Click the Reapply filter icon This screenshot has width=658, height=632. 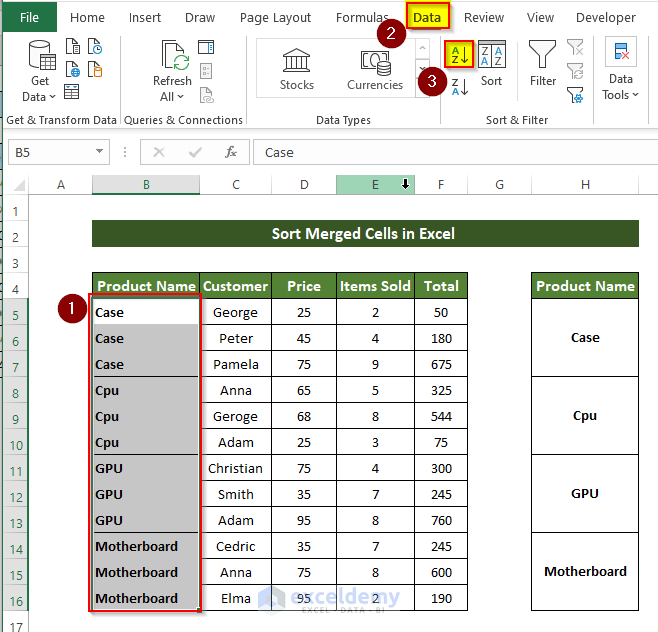point(575,71)
